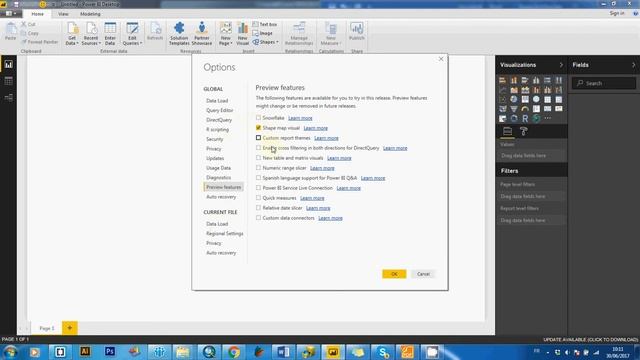Open Skype from the taskbar
The image size is (640, 360).
click(382, 352)
